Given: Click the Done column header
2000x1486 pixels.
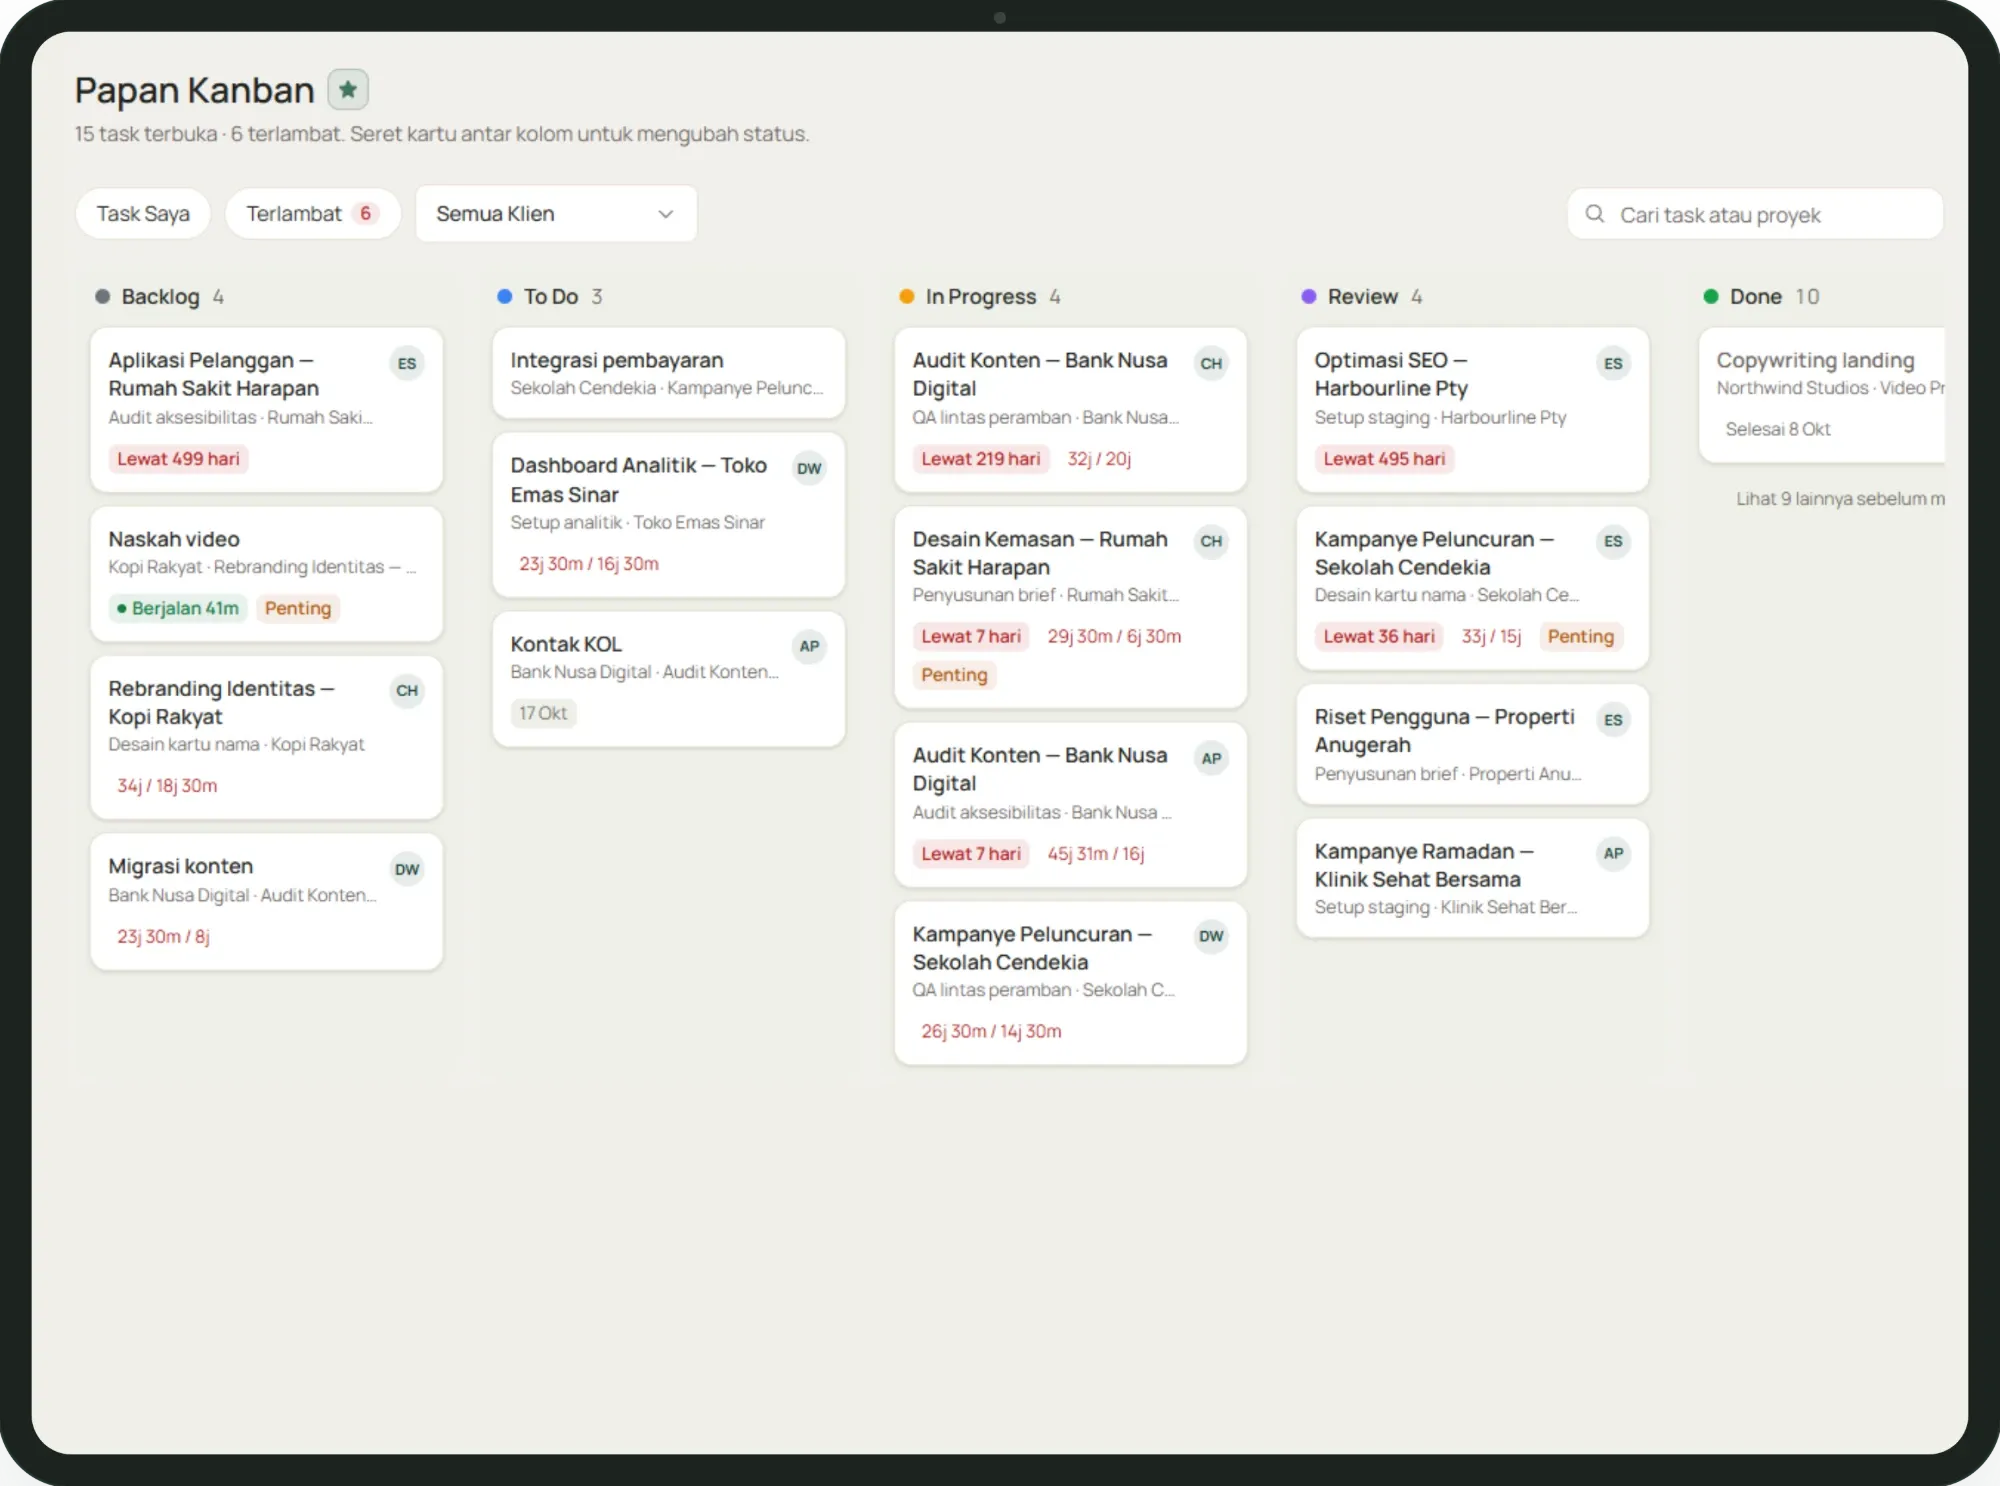Looking at the screenshot, I should click(1761, 297).
